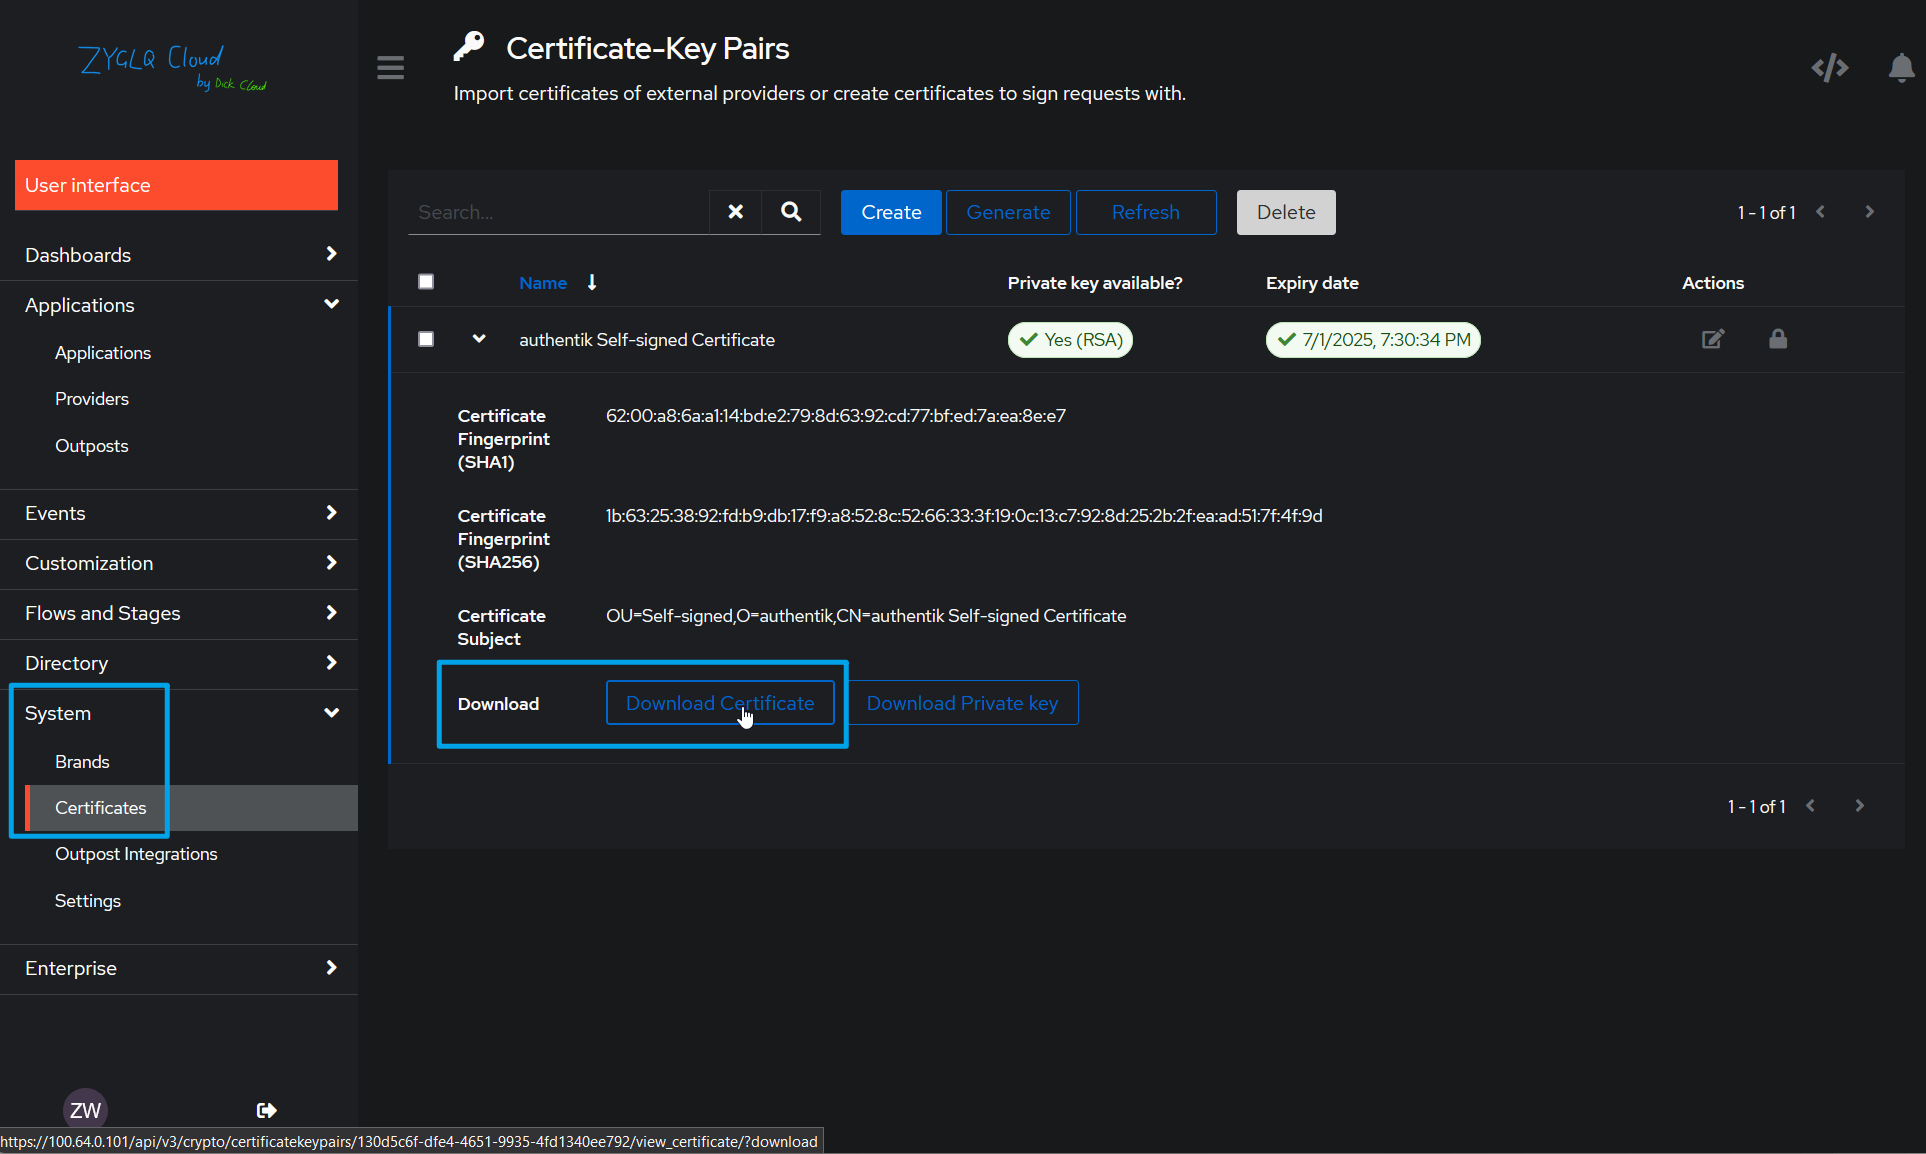
Task: Click Download Private key button
Action: [962, 703]
